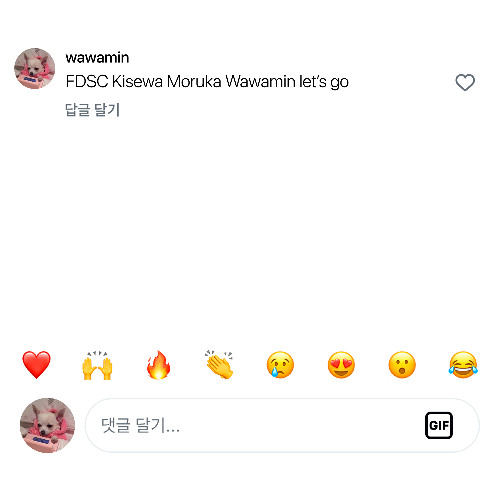The width and height of the screenshot is (500, 500).
Task: Insert the red heart emoji reaction
Action: [36, 365]
